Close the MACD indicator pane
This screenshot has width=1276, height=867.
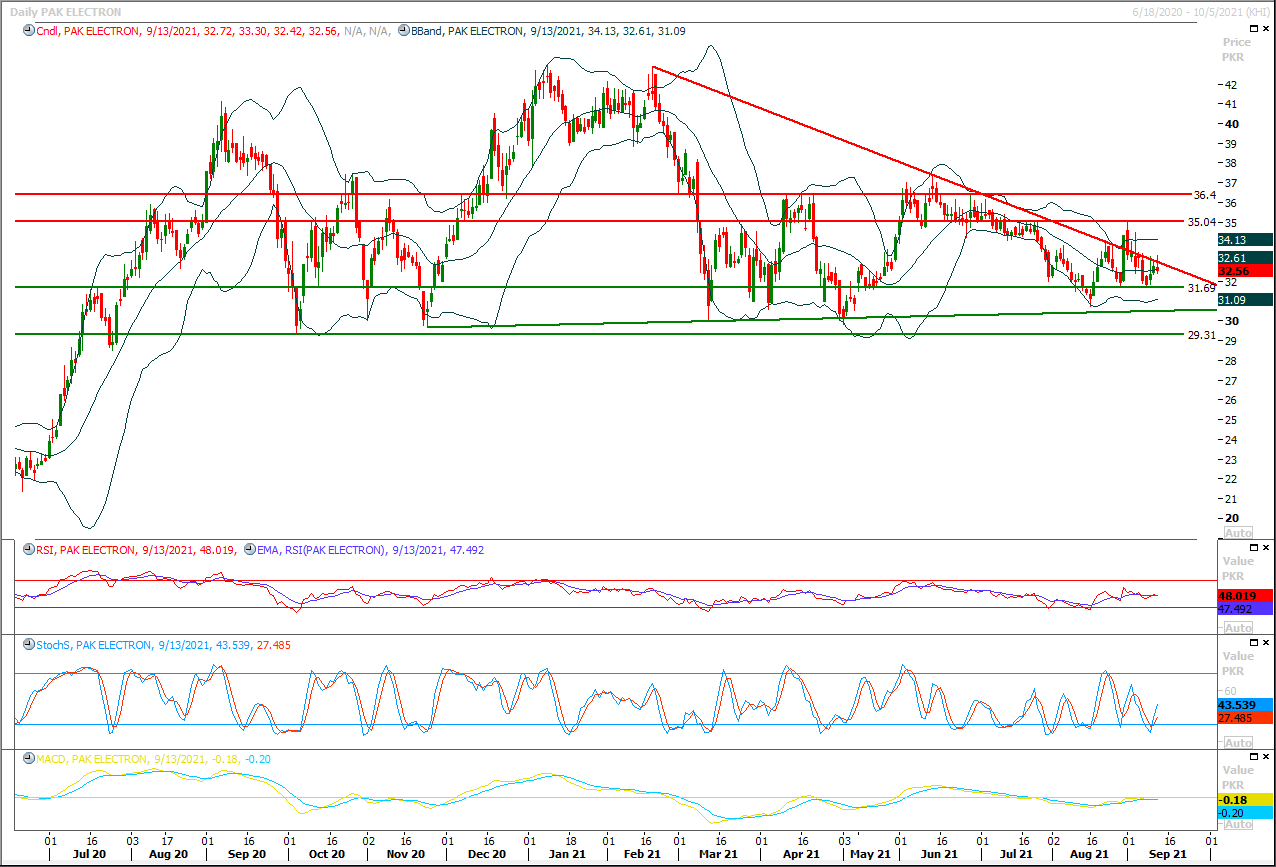click(1266, 757)
